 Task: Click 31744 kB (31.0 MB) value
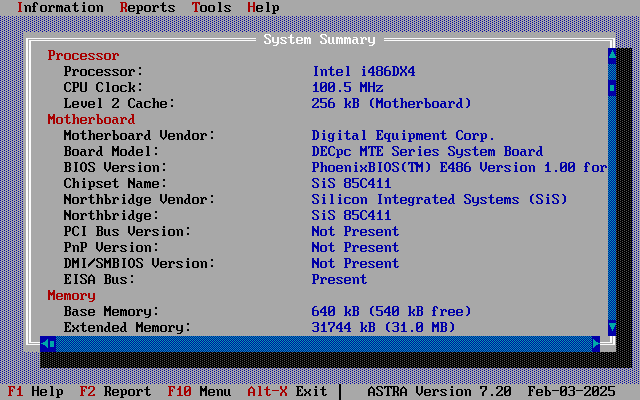tap(383, 327)
